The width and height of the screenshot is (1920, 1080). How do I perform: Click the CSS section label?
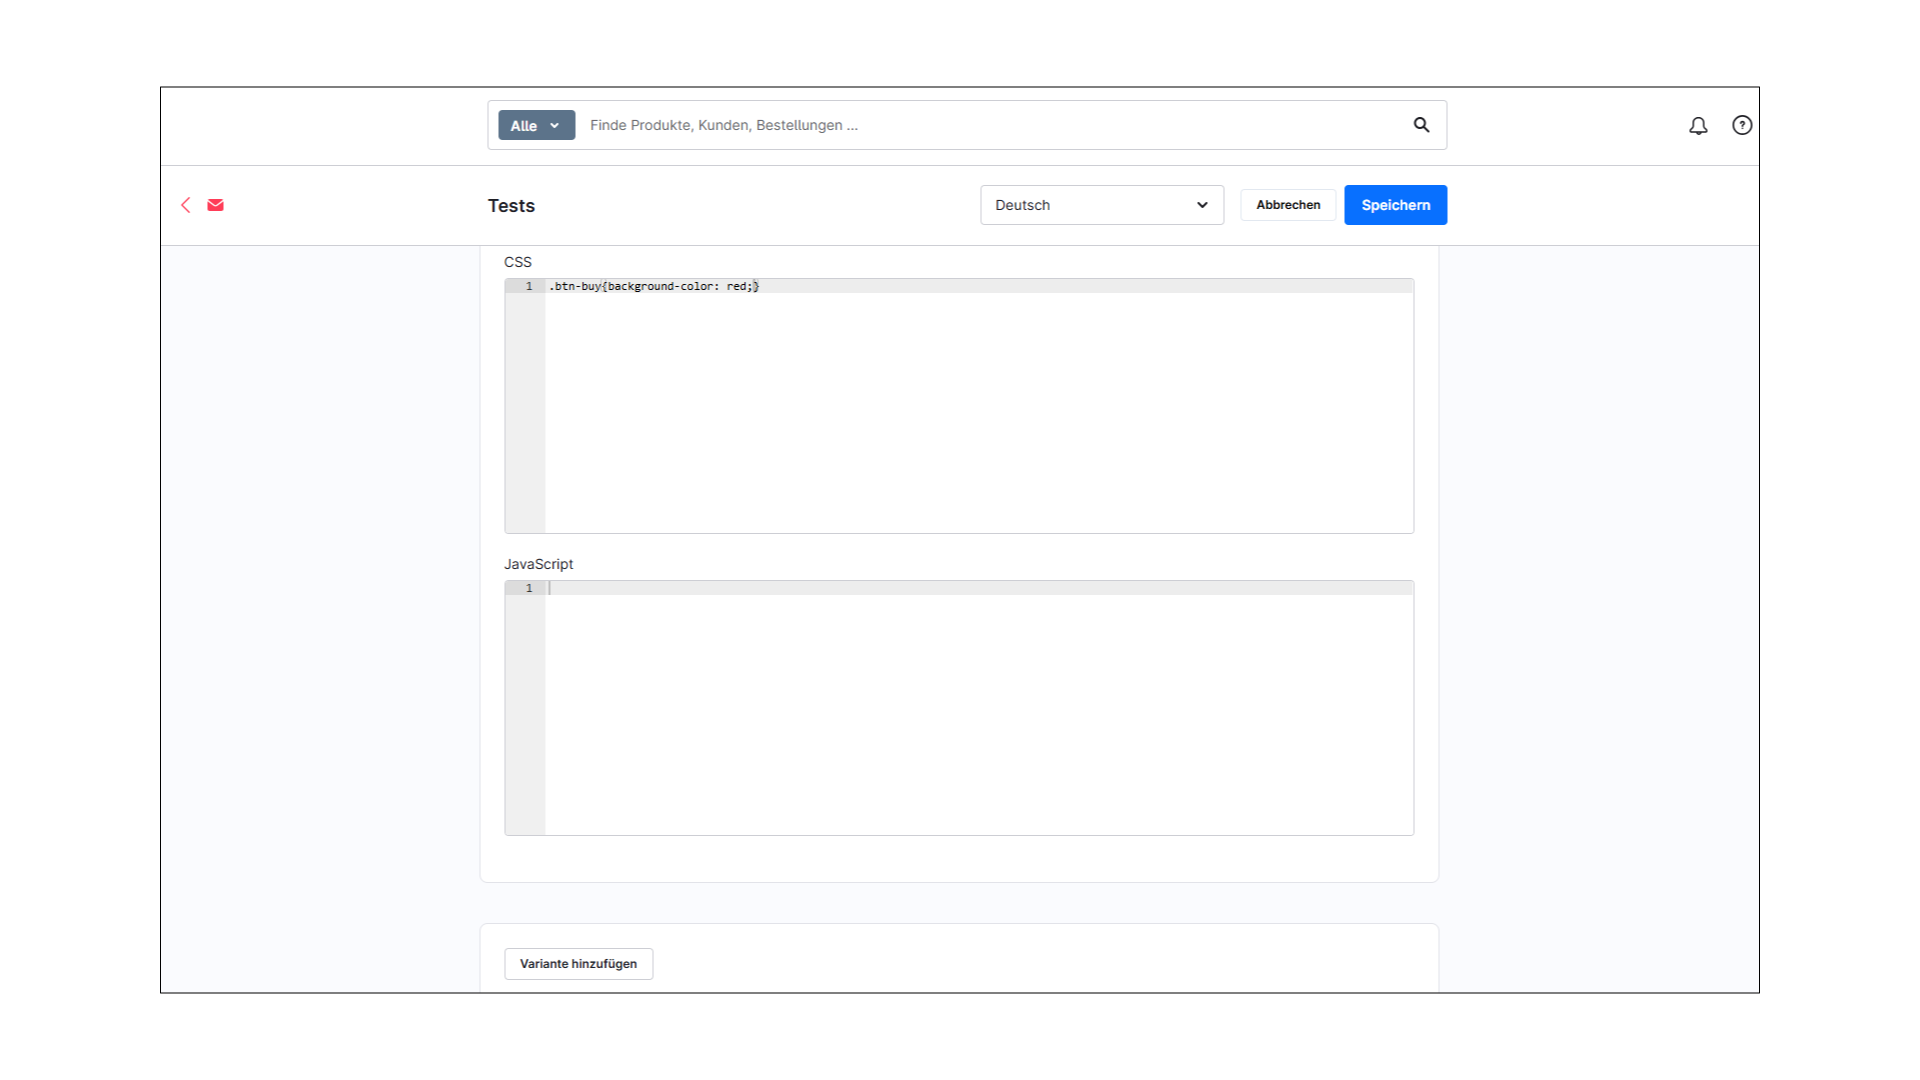(x=518, y=262)
